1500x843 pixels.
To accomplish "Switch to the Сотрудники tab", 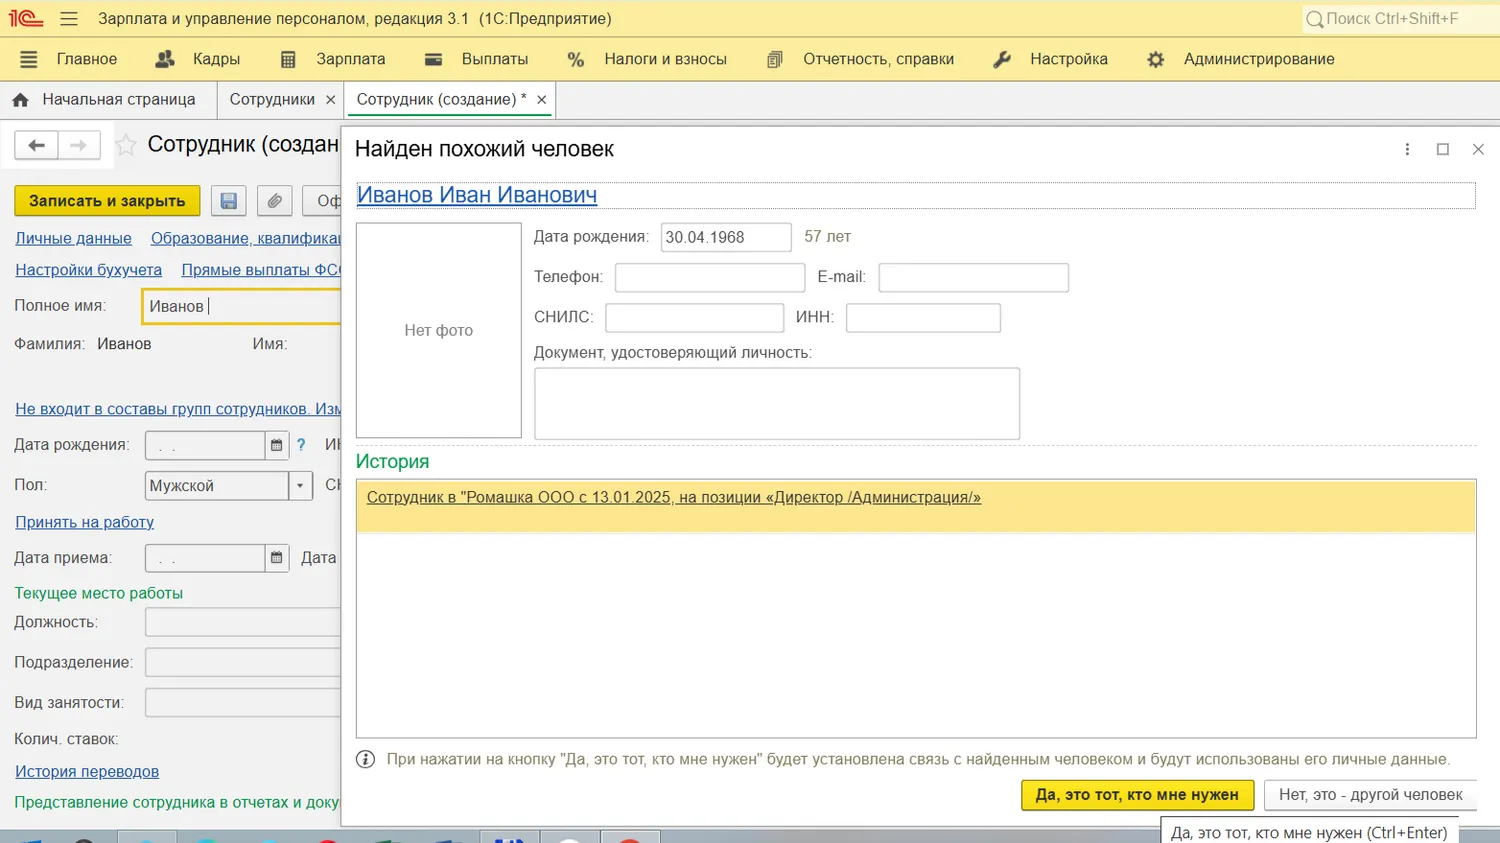I will point(272,99).
